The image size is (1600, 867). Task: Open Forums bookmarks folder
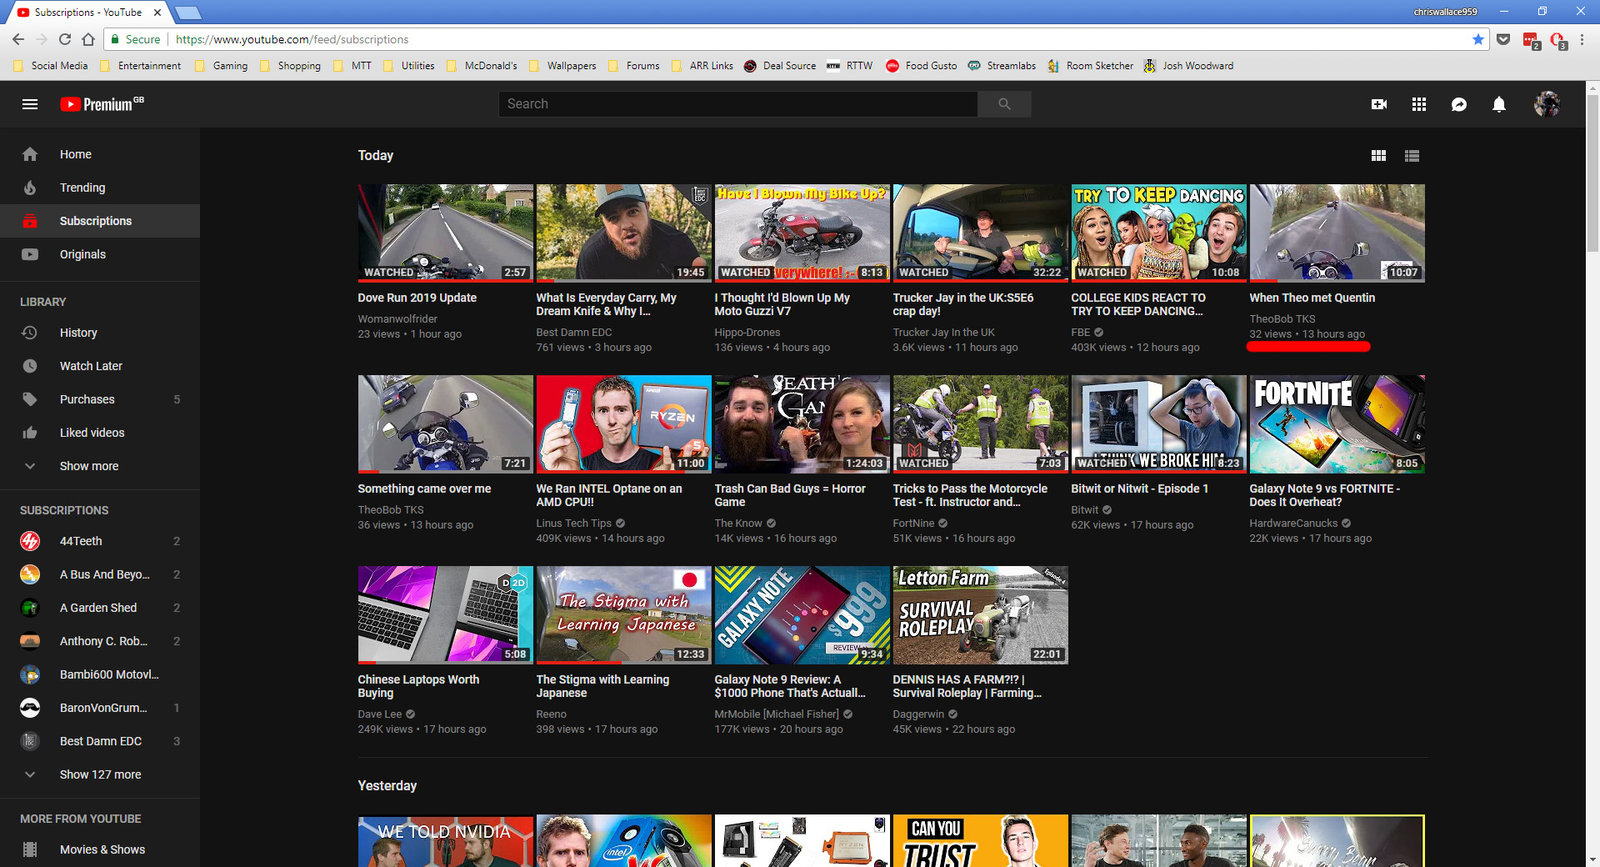tap(633, 66)
